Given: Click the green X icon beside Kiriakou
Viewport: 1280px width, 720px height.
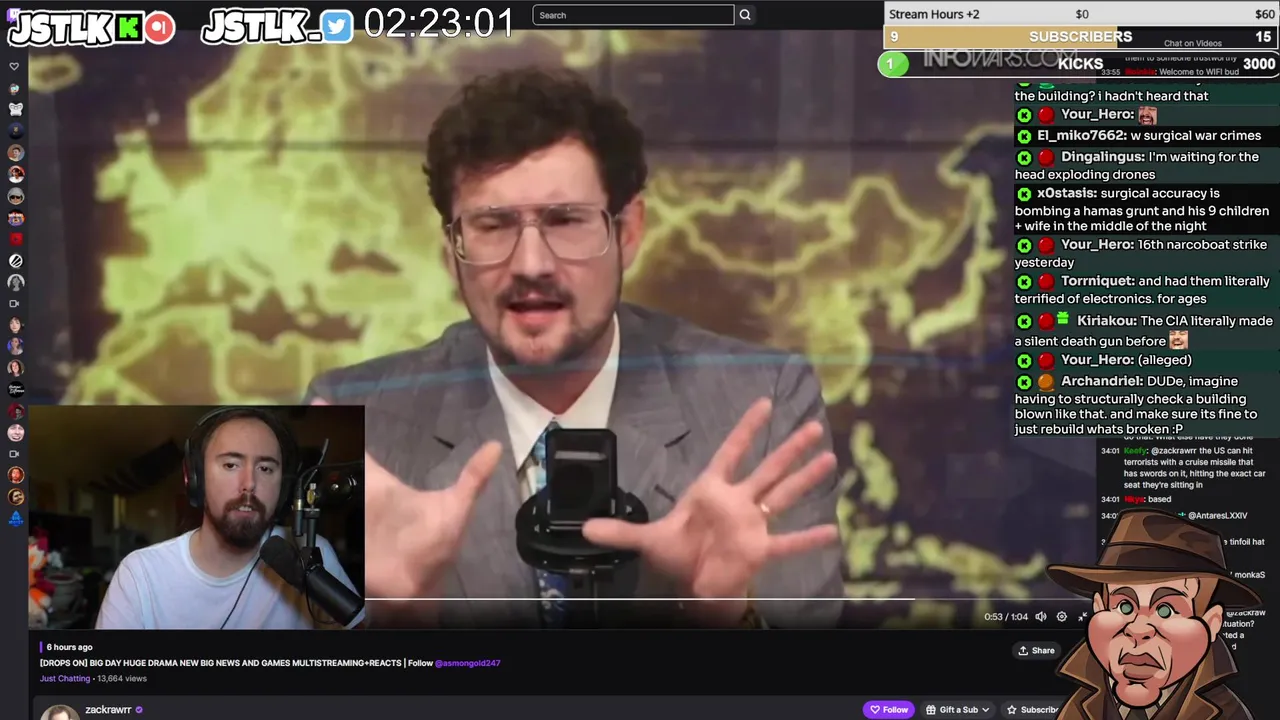Looking at the screenshot, I should [x=1024, y=322].
